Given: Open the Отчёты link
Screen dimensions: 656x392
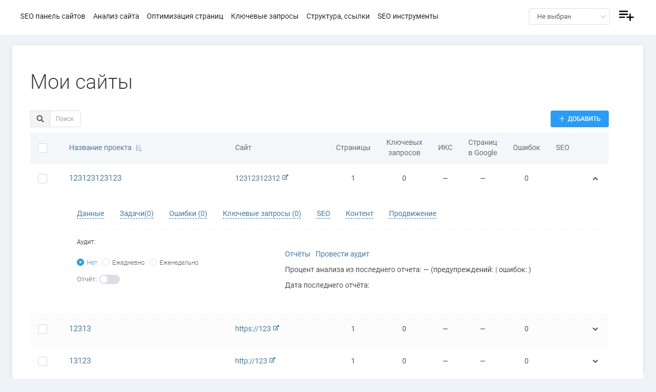Looking at the screenshot, I should pyautogui.click(x=297, y=254).
